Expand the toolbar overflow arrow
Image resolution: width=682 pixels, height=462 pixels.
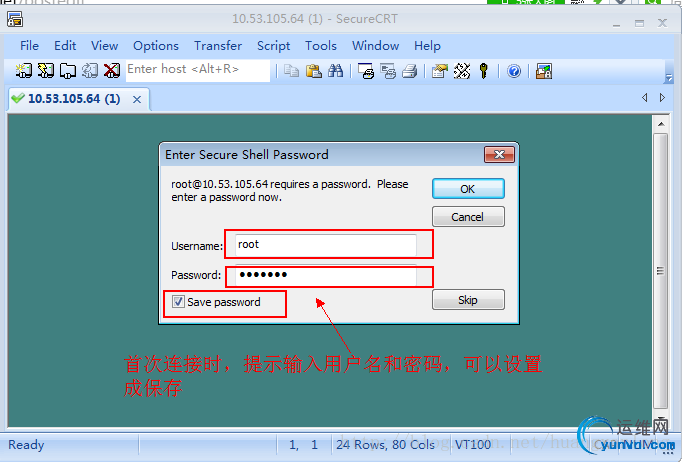click(x=669, y=78)
